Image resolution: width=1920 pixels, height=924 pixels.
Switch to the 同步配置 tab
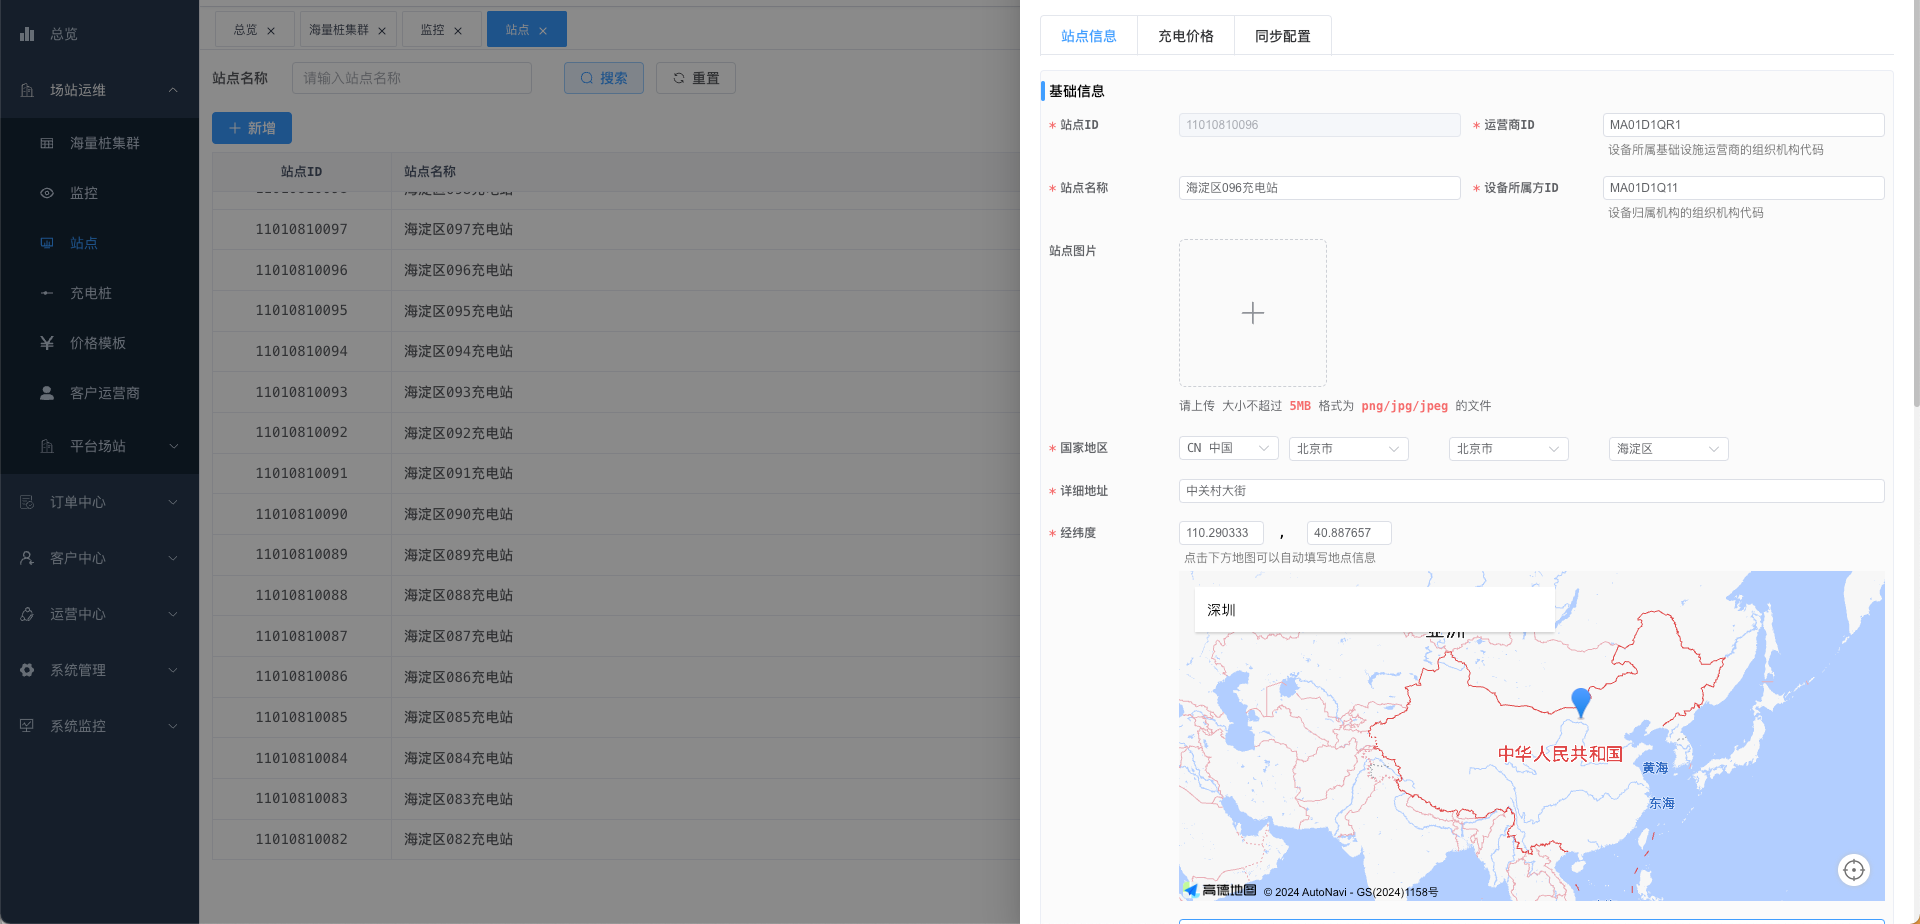pos(1283,36)
